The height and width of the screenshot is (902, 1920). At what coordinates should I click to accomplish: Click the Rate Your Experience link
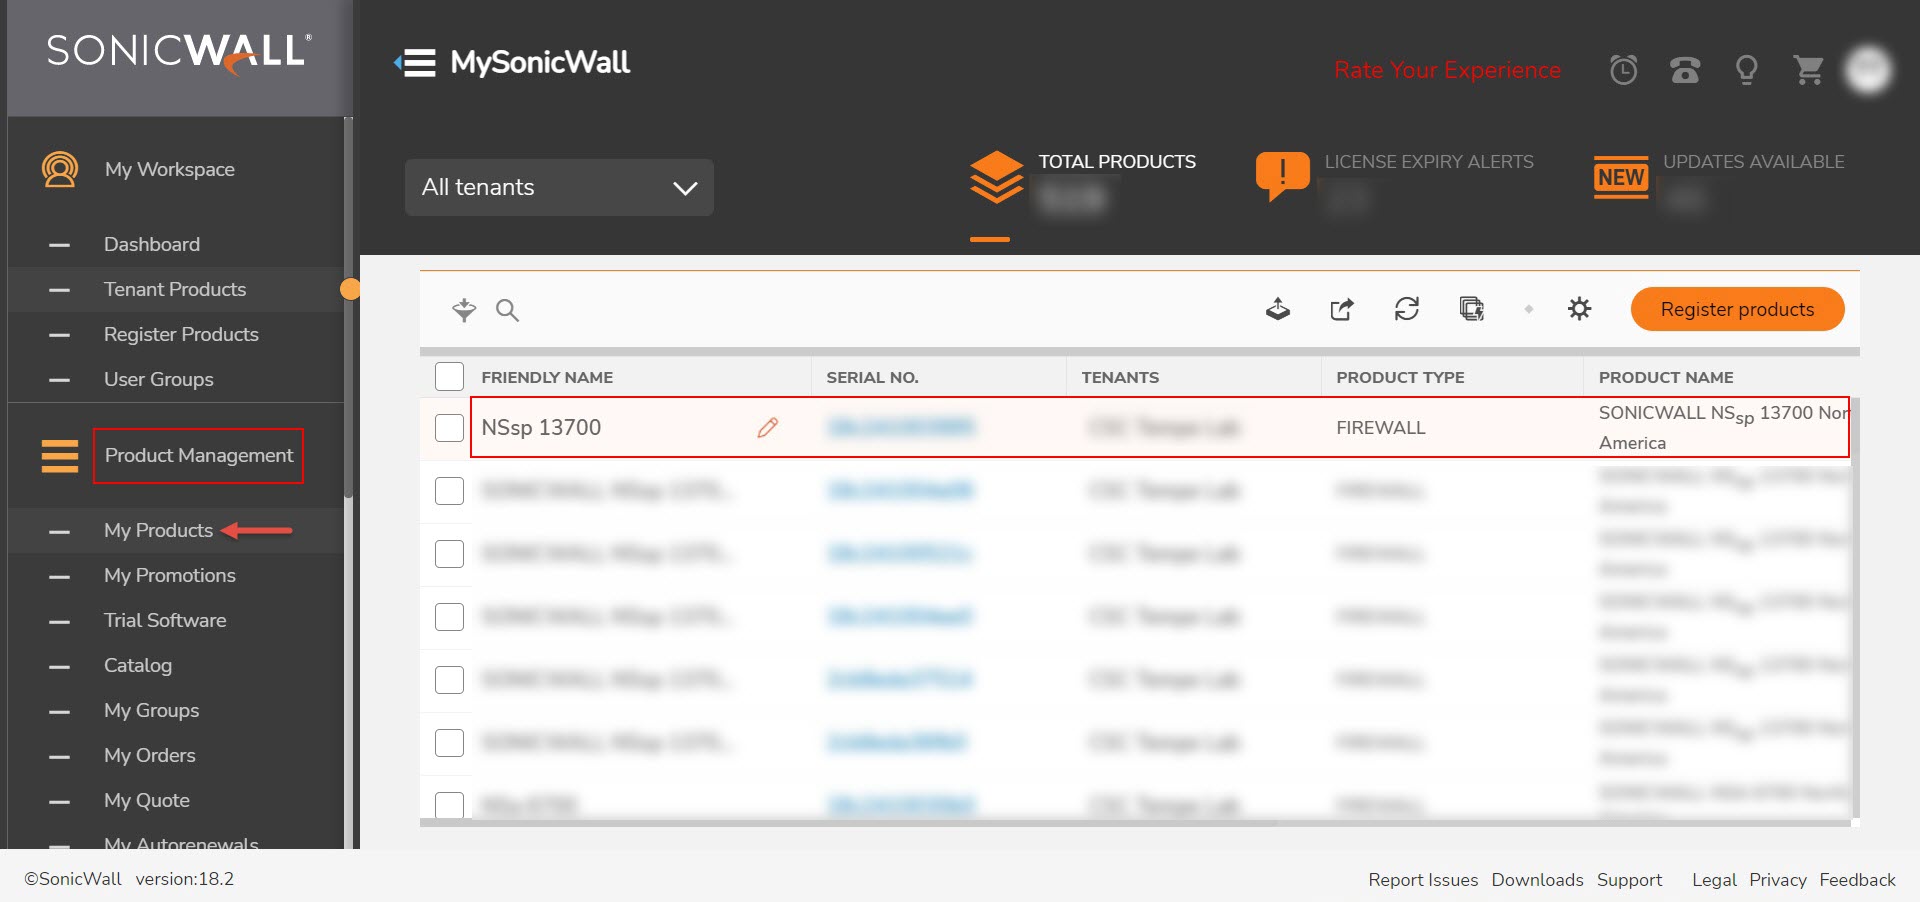pyautogui.click(x=1447, y=70)
